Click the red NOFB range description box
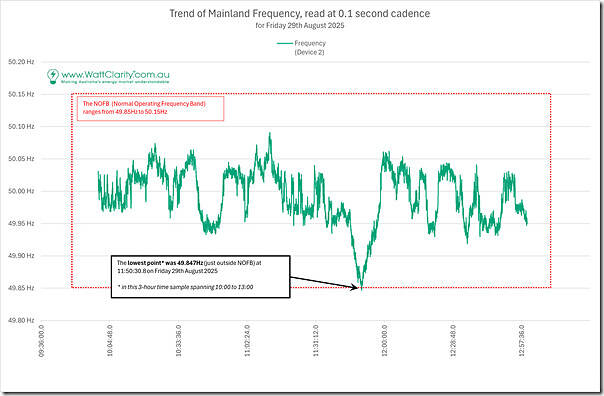The width and height of the screenshot is (604, 396). pos(150,108)
